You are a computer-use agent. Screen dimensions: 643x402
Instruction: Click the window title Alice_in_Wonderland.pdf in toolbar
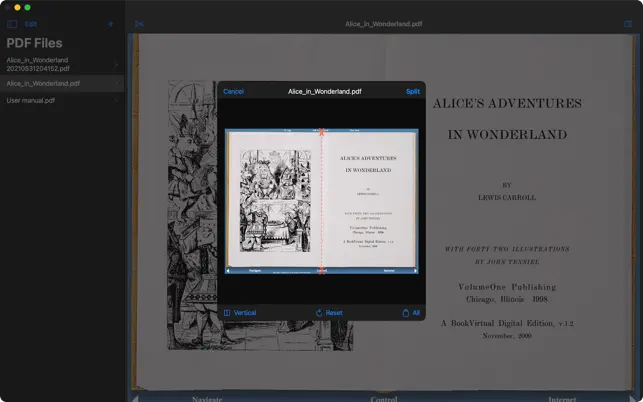click(x=383, y=24)
